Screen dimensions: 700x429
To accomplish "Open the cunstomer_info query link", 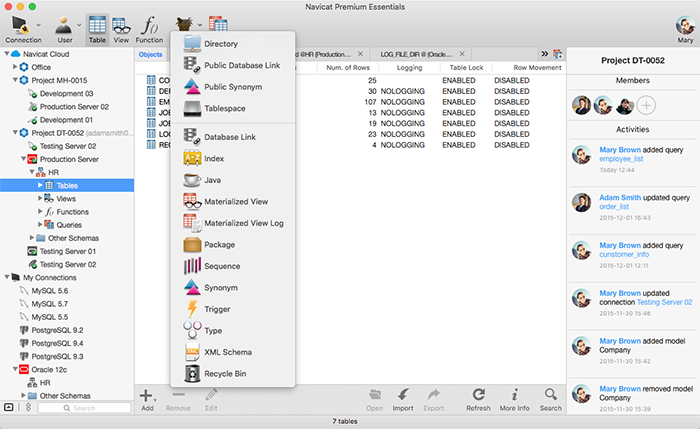I will [624, 254].
